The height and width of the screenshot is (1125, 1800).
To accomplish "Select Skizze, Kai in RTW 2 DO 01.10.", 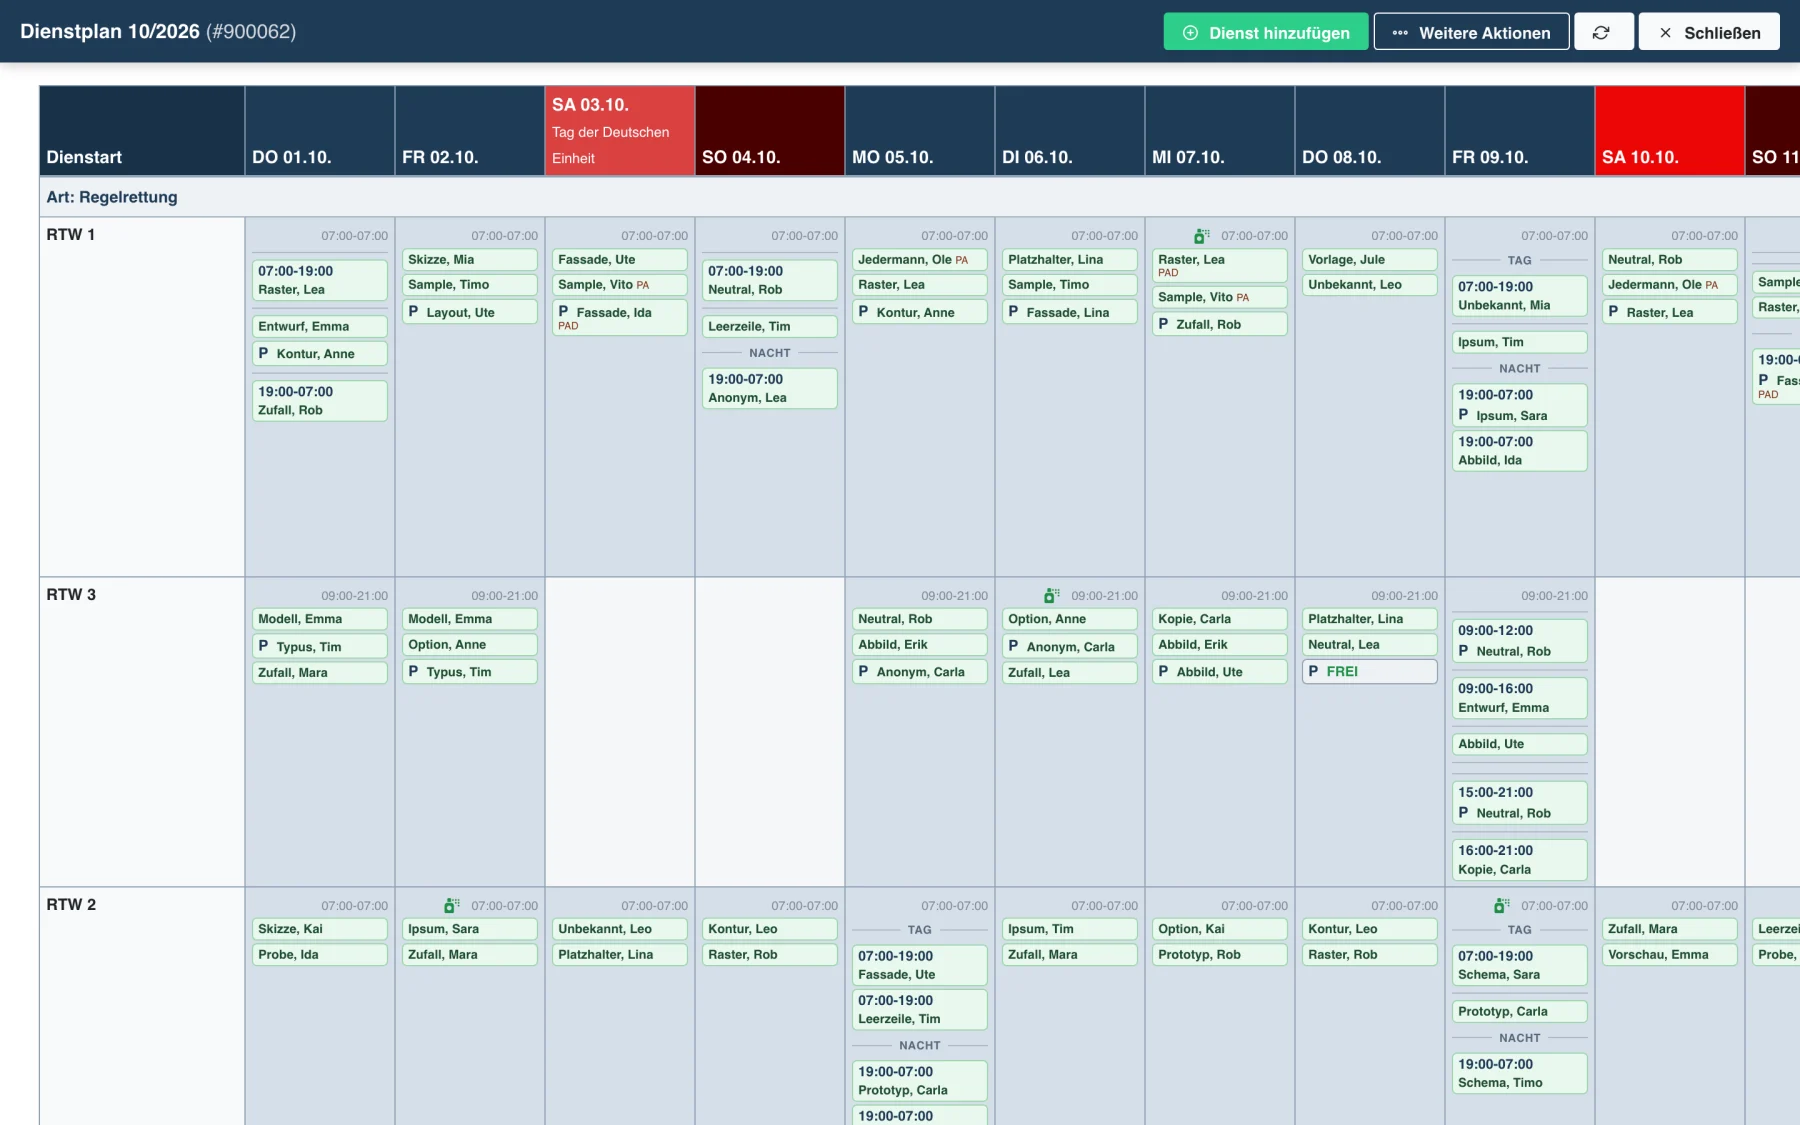I will [x=319, y=929].
